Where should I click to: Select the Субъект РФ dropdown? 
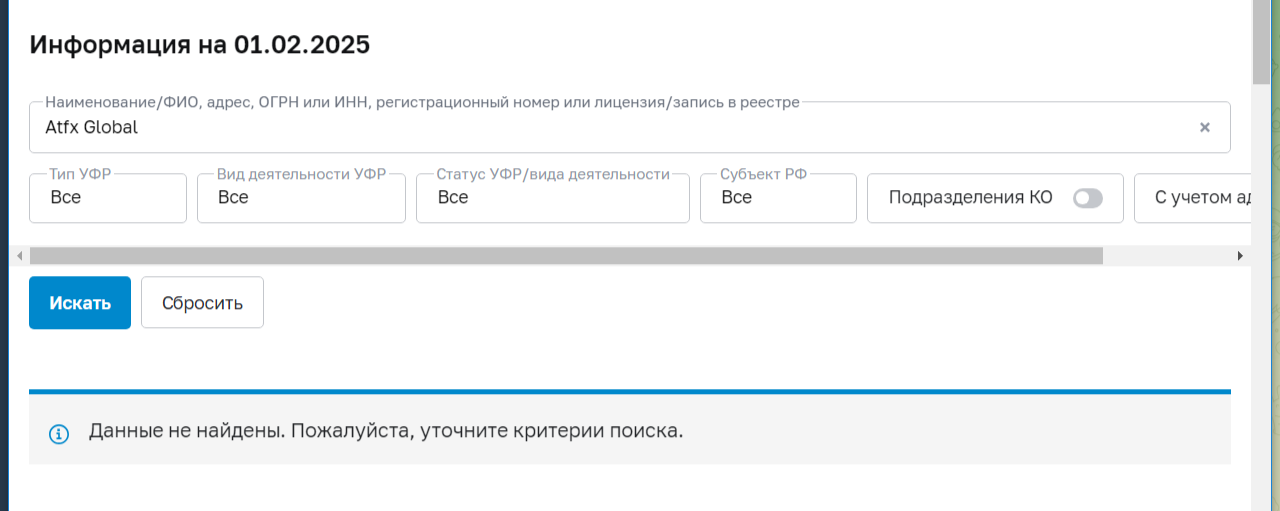777,198
